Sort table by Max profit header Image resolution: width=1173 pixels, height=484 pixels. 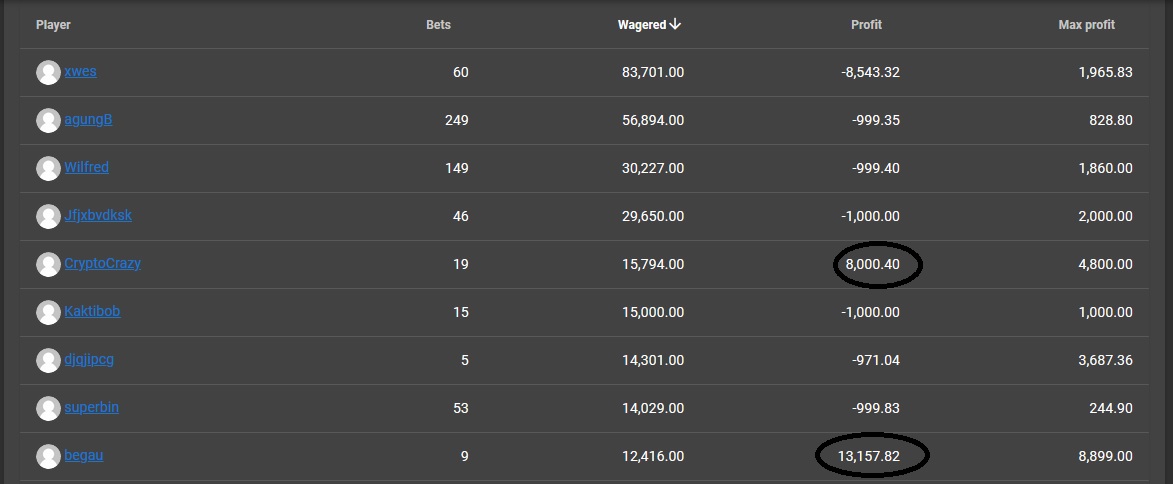(1086, 25)
